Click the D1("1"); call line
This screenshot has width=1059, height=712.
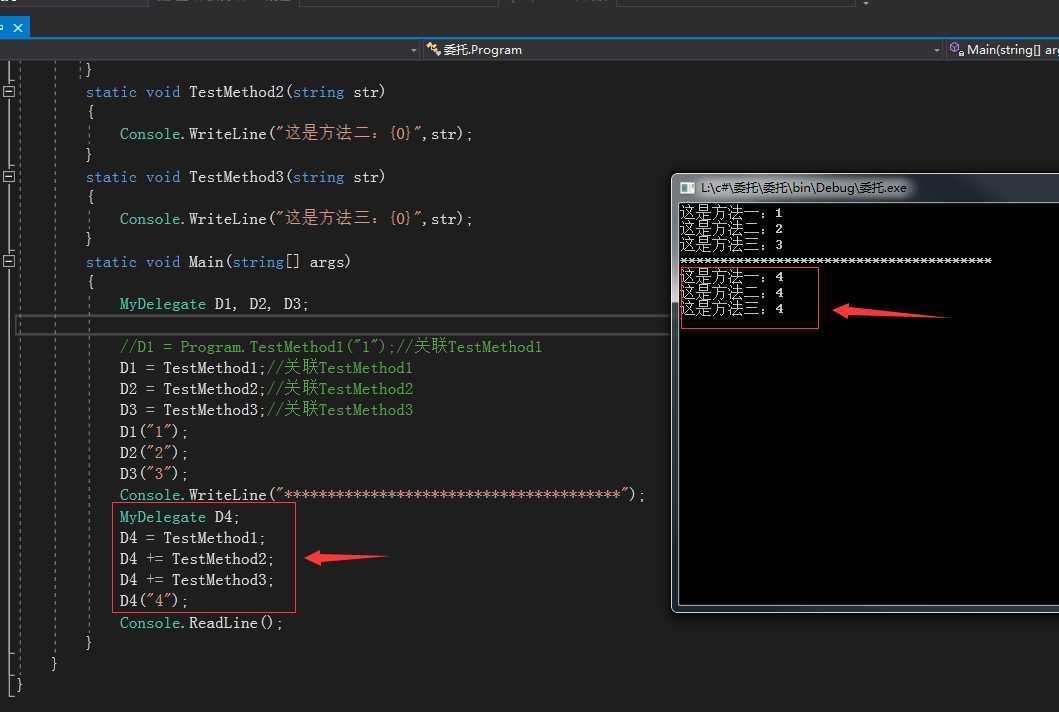click(154, 431)
